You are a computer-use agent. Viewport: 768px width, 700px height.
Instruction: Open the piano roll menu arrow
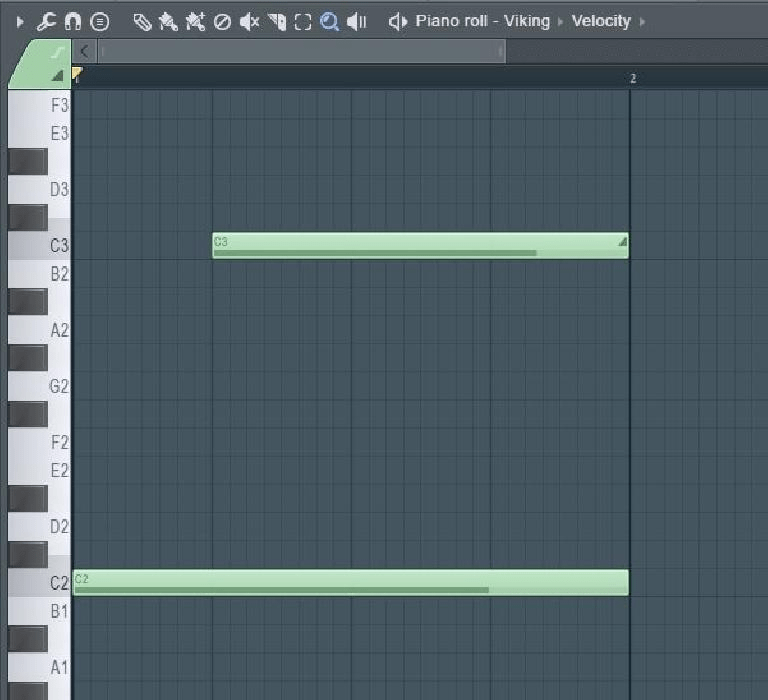point(20,22)
